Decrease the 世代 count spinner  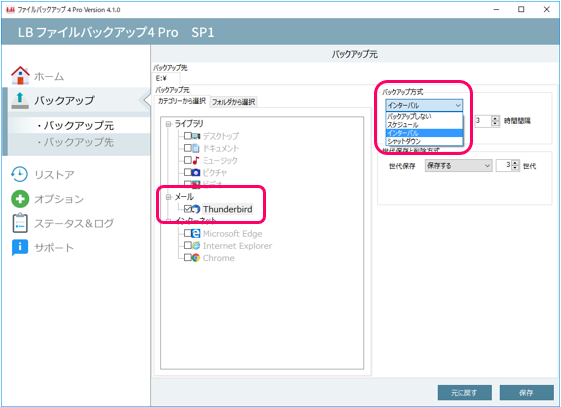coord(515,168)
